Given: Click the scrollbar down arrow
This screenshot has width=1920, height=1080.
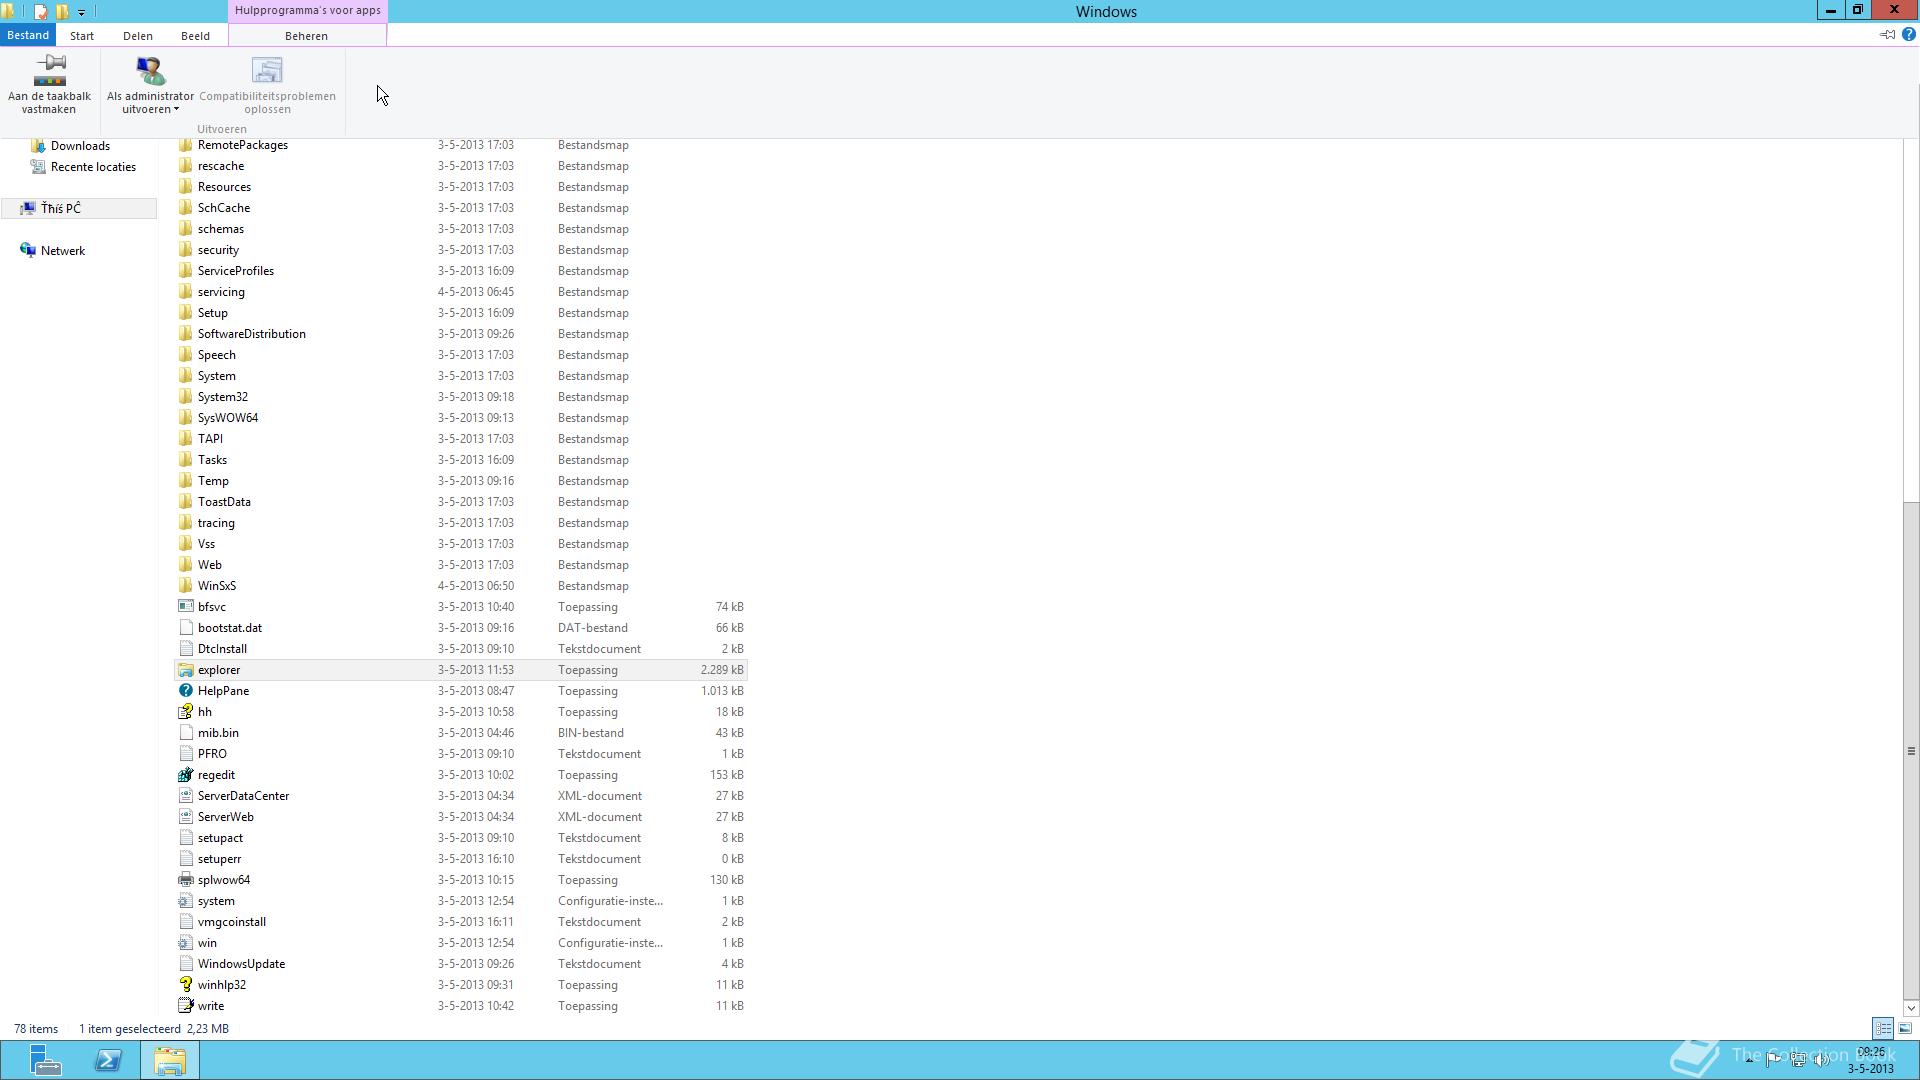Looking at the screenshot, I should [x=1910, y=1007].
